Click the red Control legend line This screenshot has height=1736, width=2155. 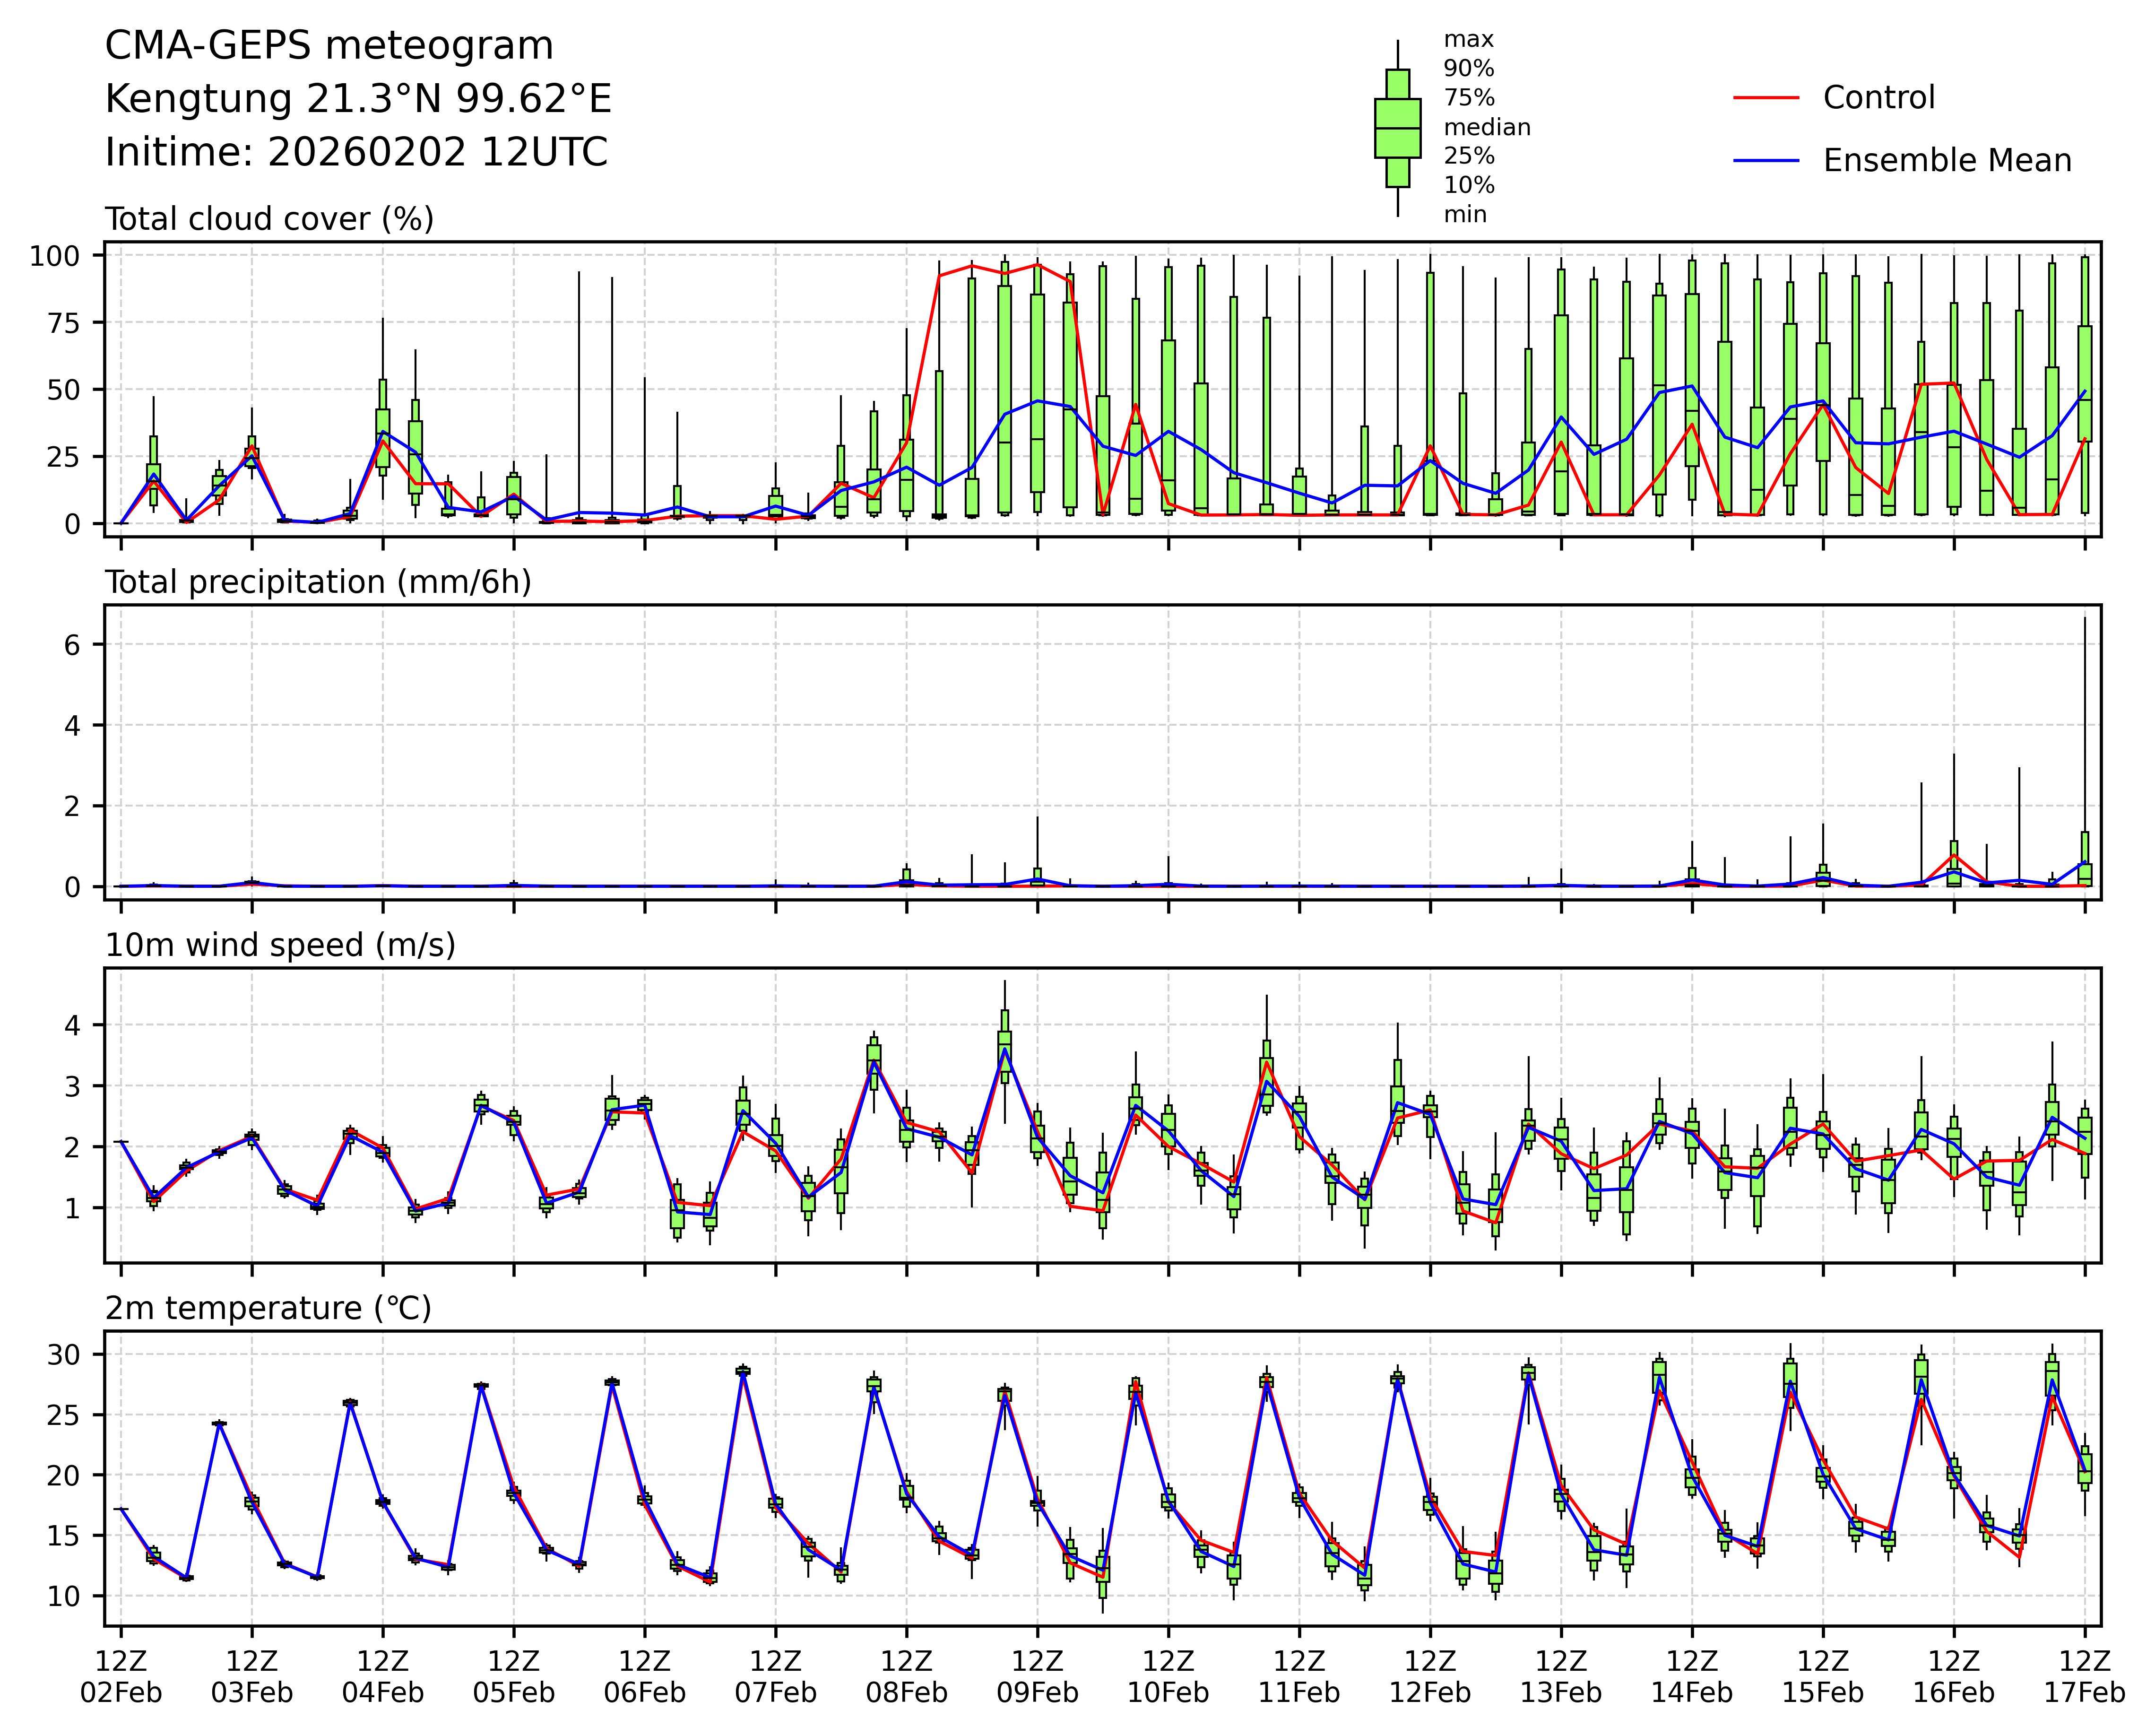click(x=1765, y=98)
